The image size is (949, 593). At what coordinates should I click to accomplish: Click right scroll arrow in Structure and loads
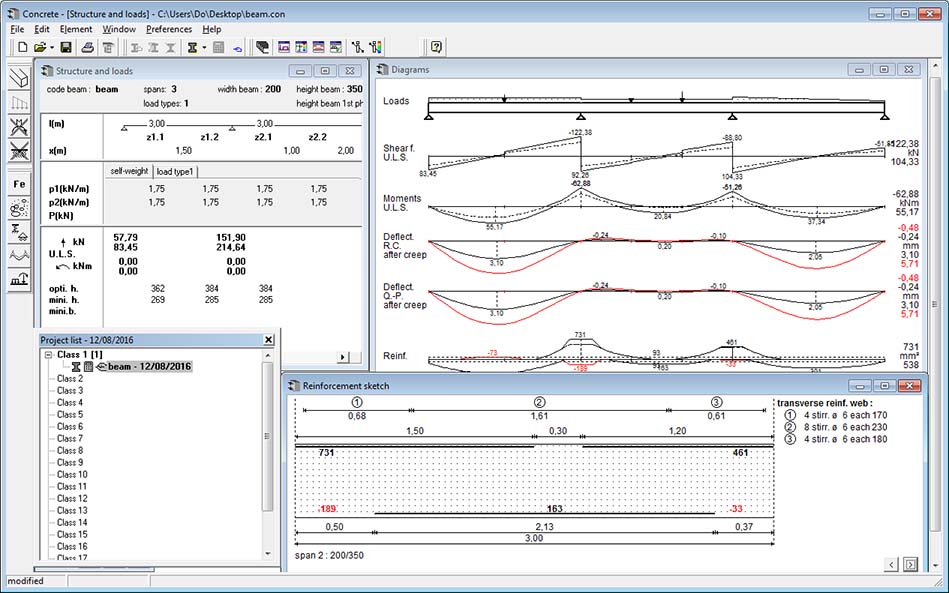[x=343, y=357]
